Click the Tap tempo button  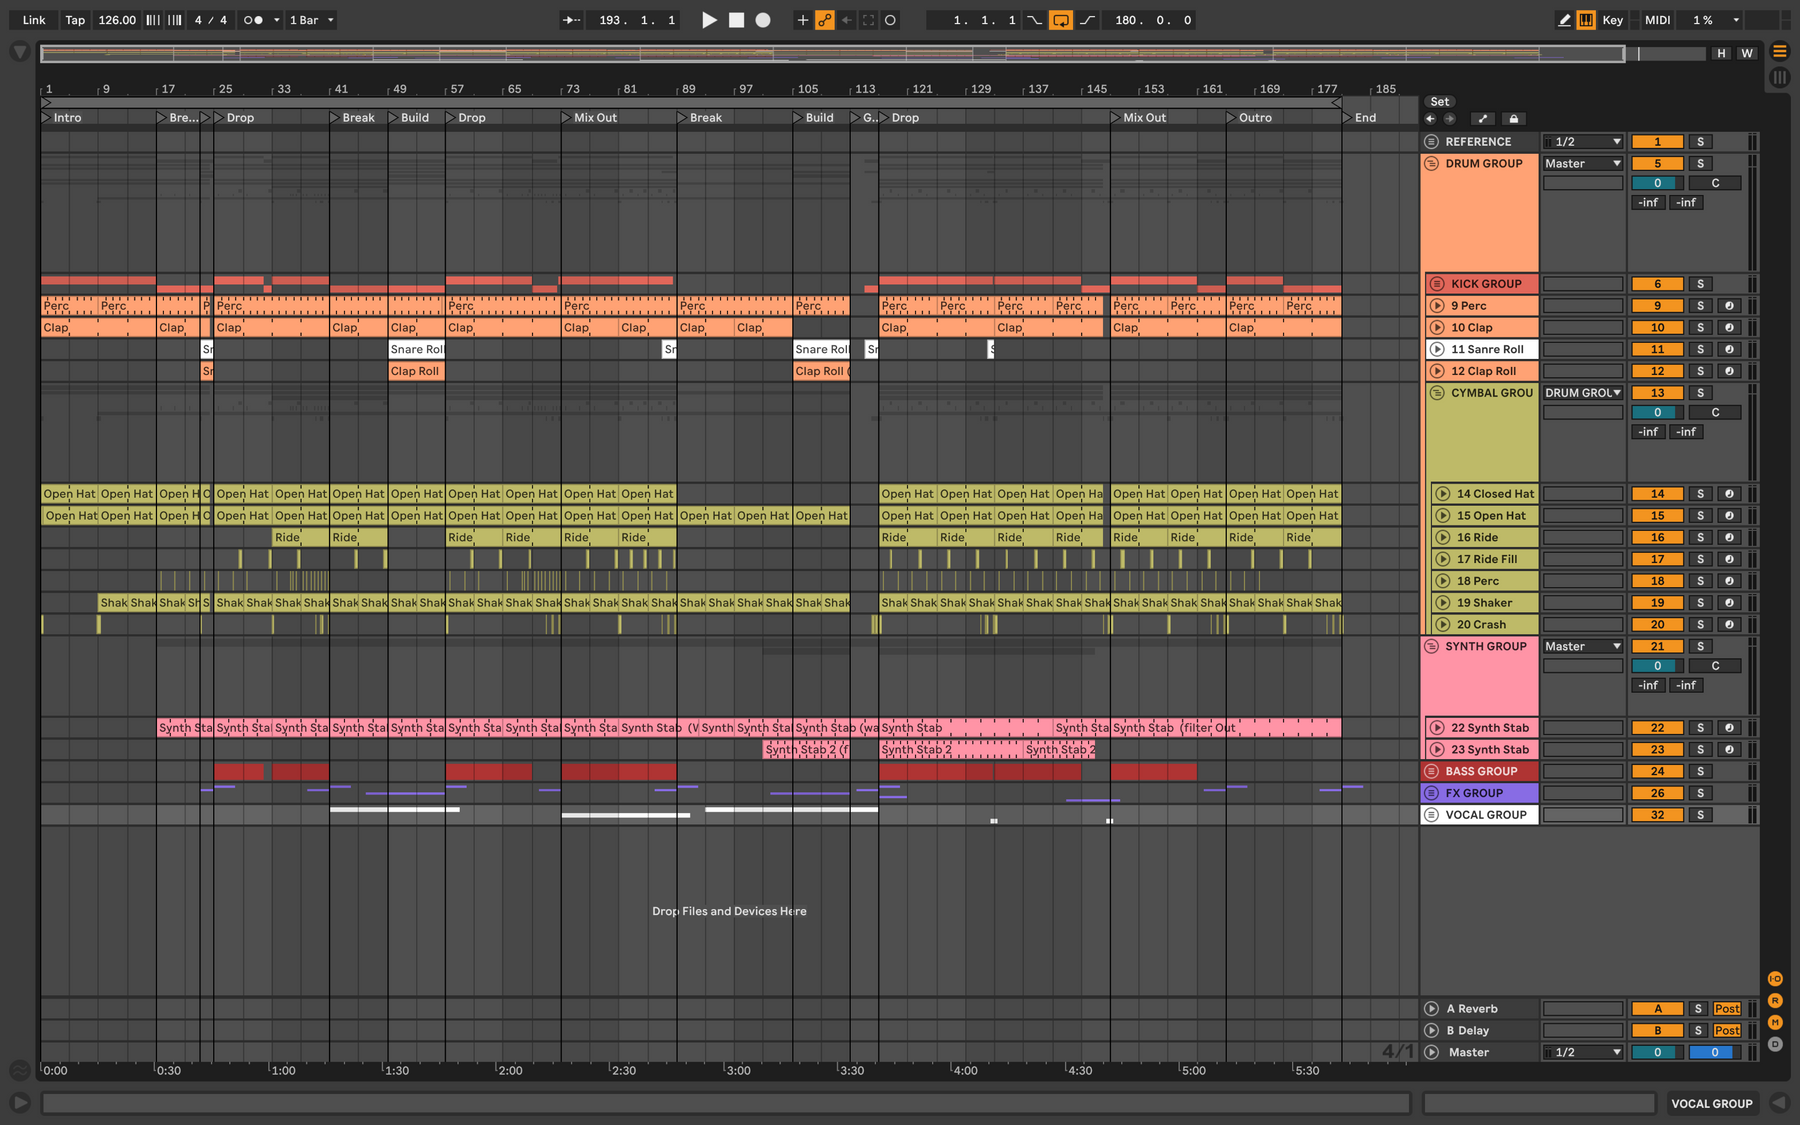click(x=75, y=20)
